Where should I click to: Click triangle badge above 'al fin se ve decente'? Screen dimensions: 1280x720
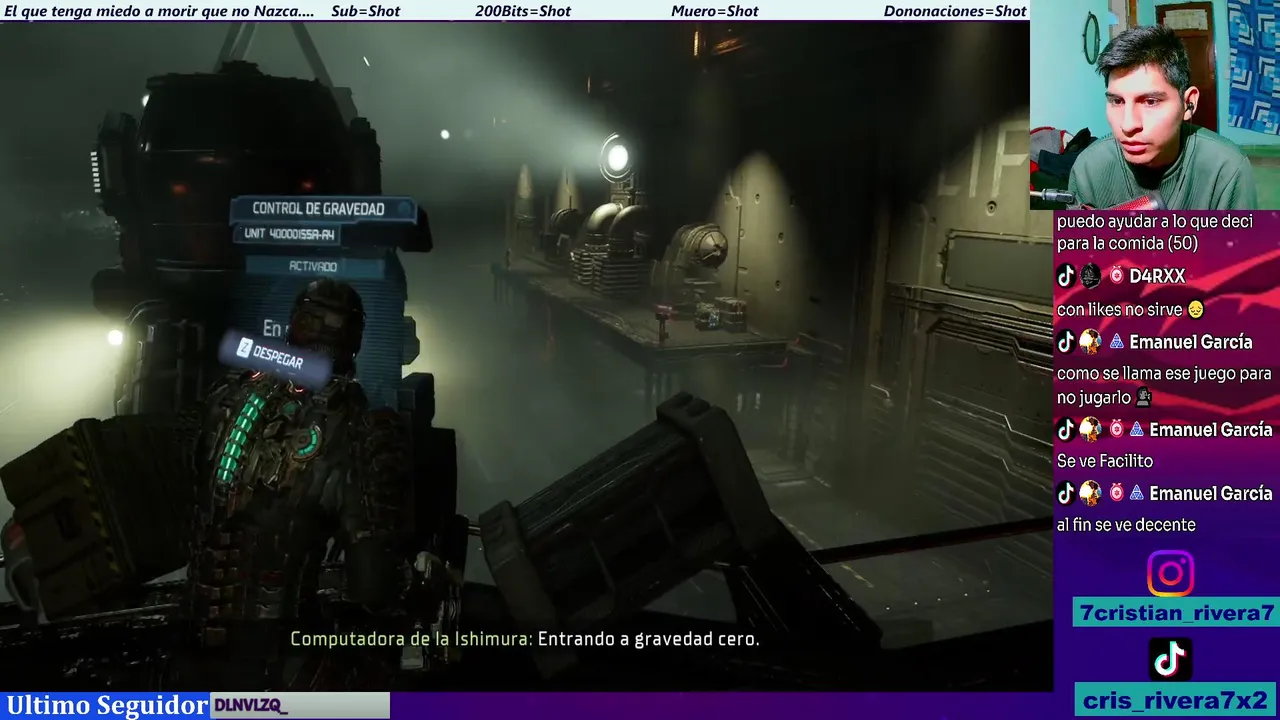[x=1136, y=493]
